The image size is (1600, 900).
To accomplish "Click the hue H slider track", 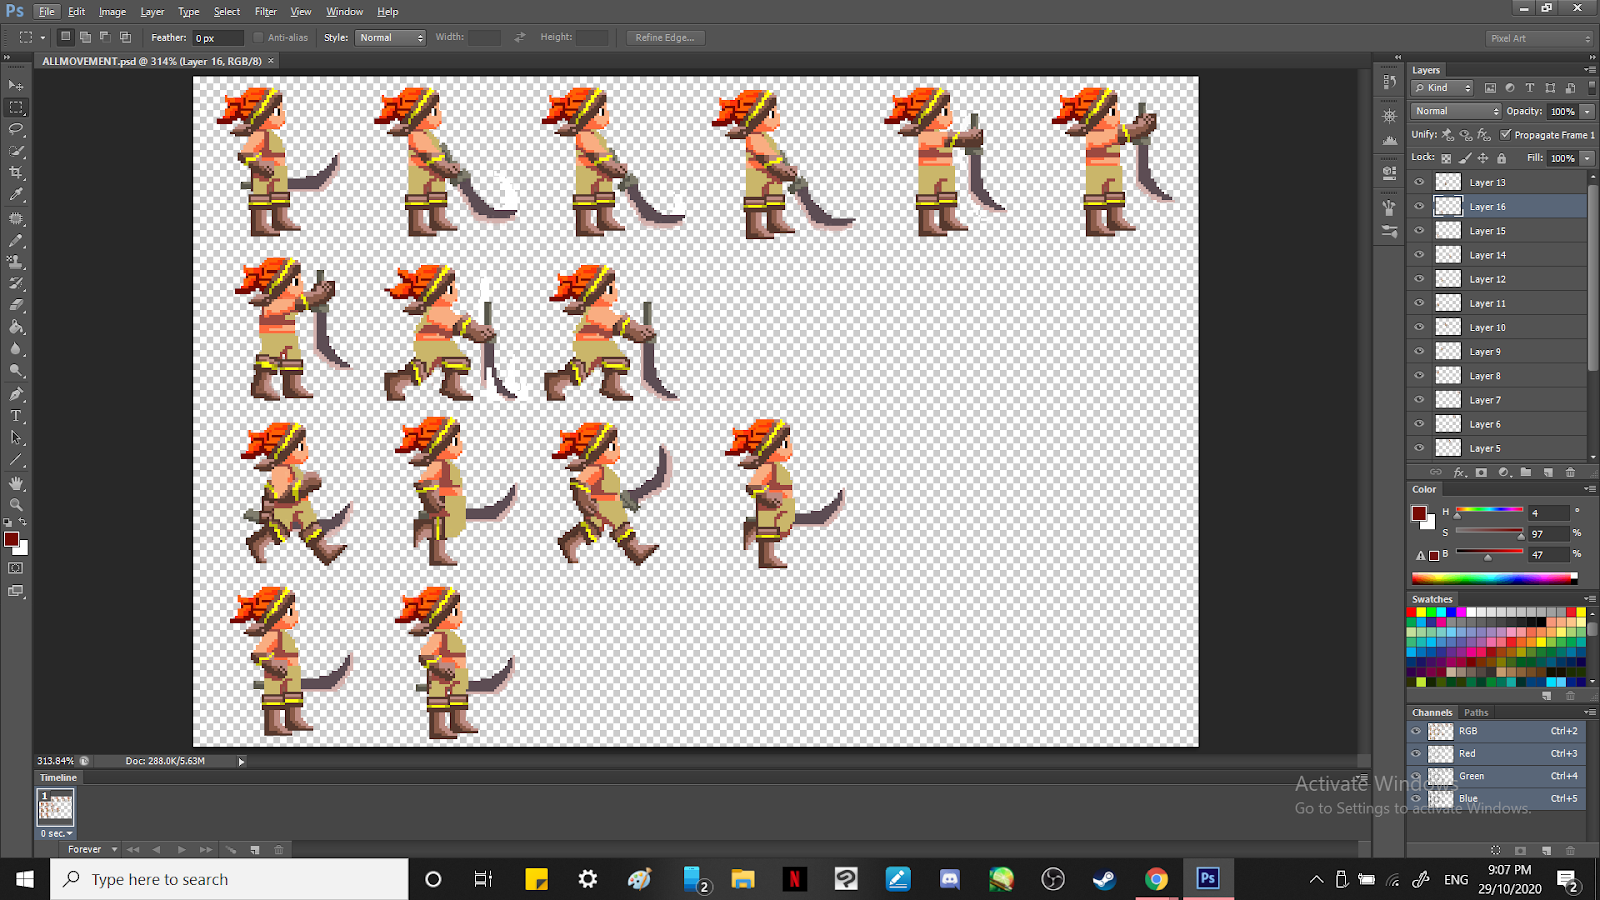I will (x=1489, y=510).
